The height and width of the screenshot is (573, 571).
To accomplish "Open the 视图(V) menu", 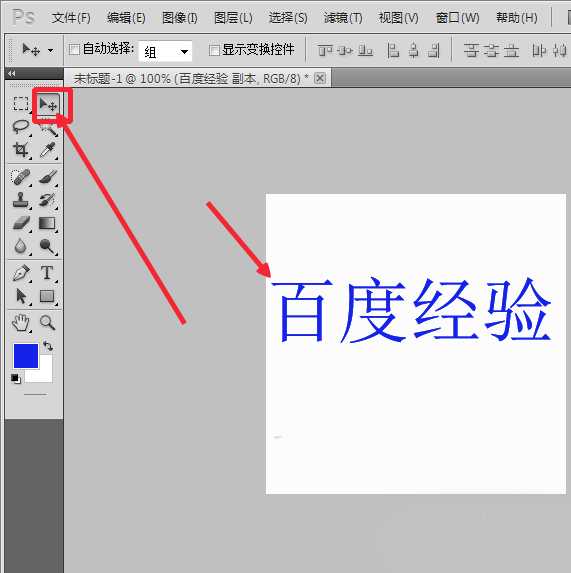I will pos(398,18).
